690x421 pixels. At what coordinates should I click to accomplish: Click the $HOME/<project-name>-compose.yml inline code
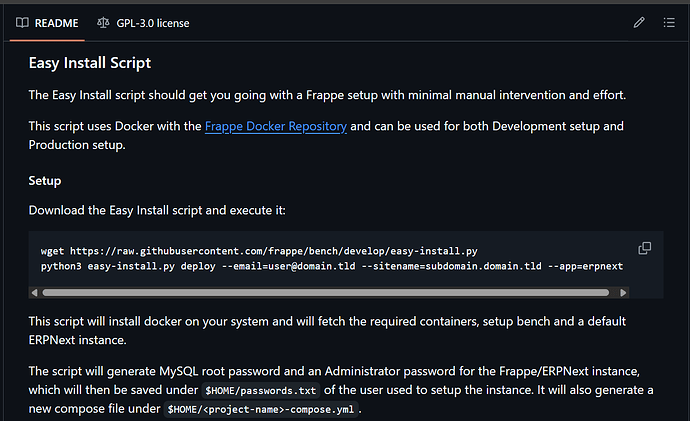pos(259,409)
